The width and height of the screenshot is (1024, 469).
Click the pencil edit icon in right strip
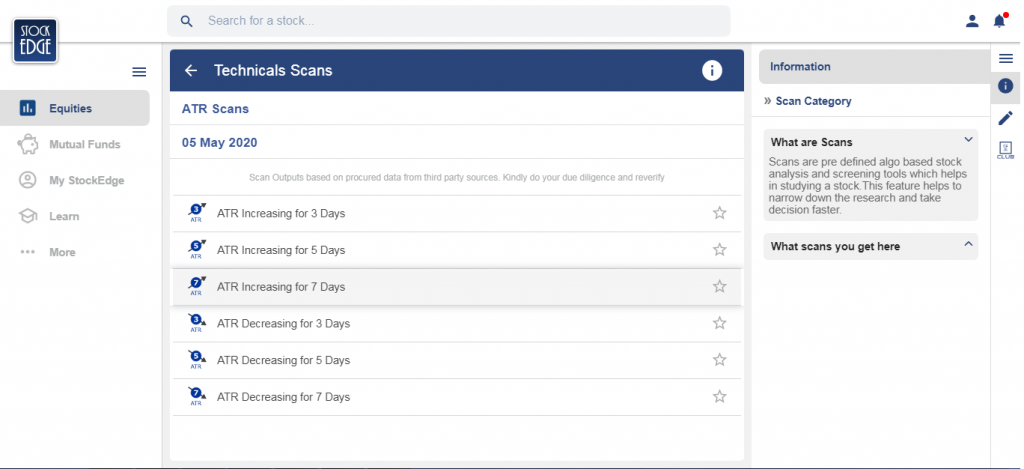coord(1006,118)
